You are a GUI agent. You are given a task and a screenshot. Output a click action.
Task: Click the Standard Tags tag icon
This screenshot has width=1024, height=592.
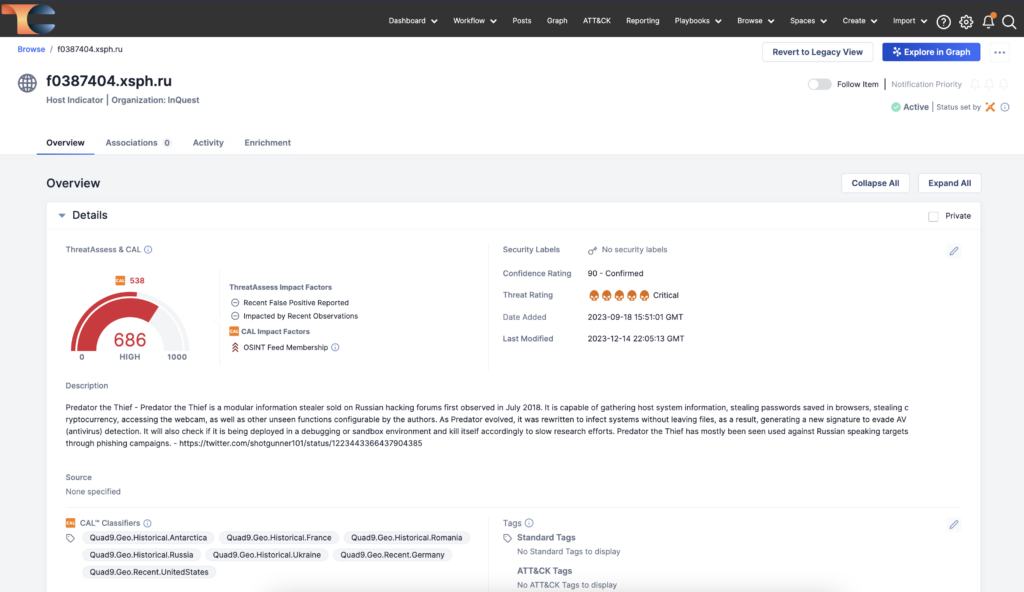pyautogui.click(x=507, y=538)
